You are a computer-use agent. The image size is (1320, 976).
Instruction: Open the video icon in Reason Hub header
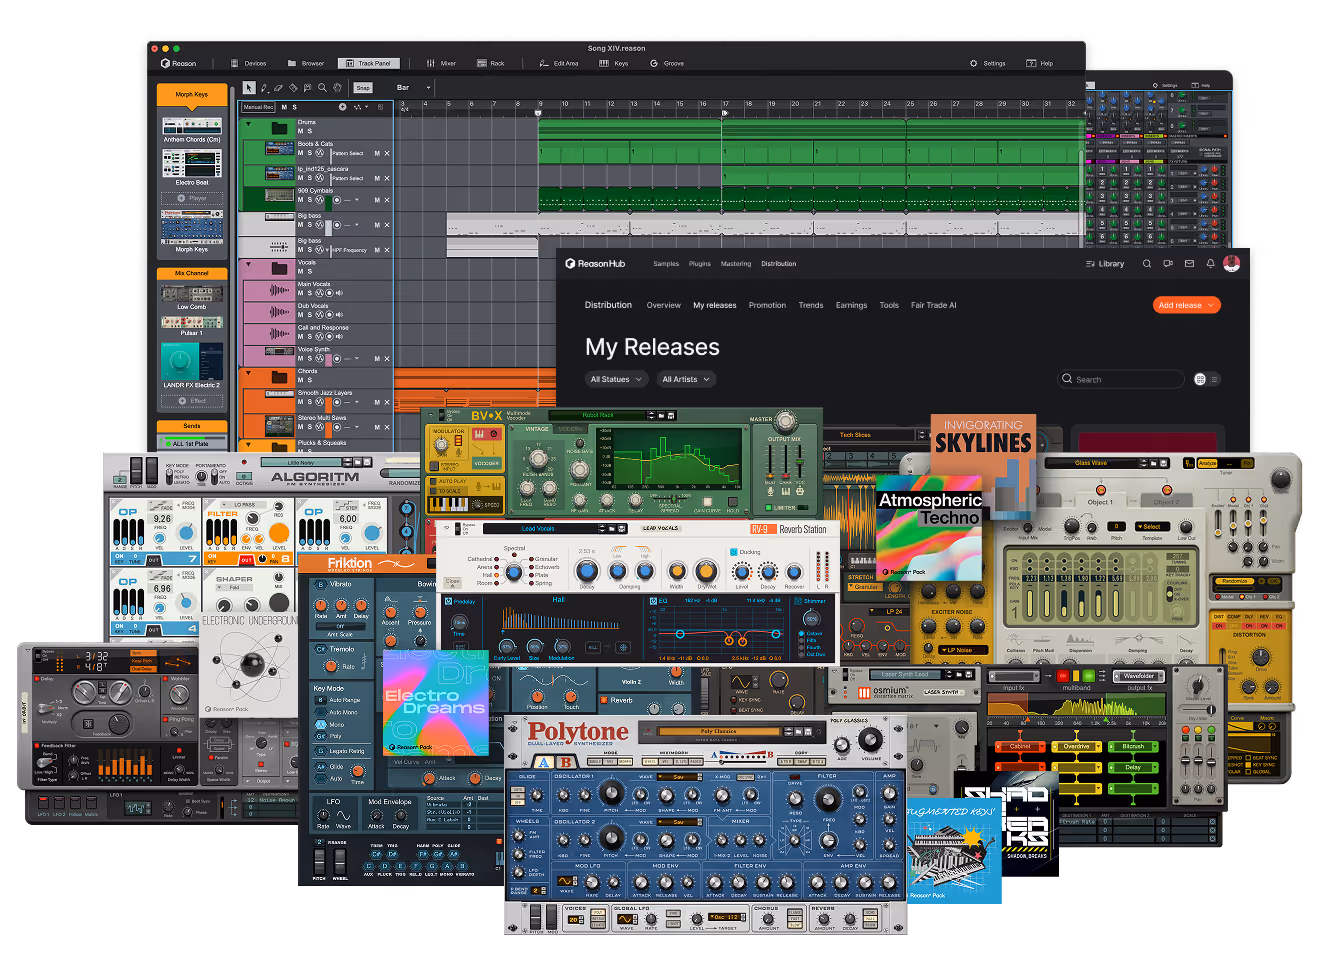pyautogui.click(x=1168, y=264)
